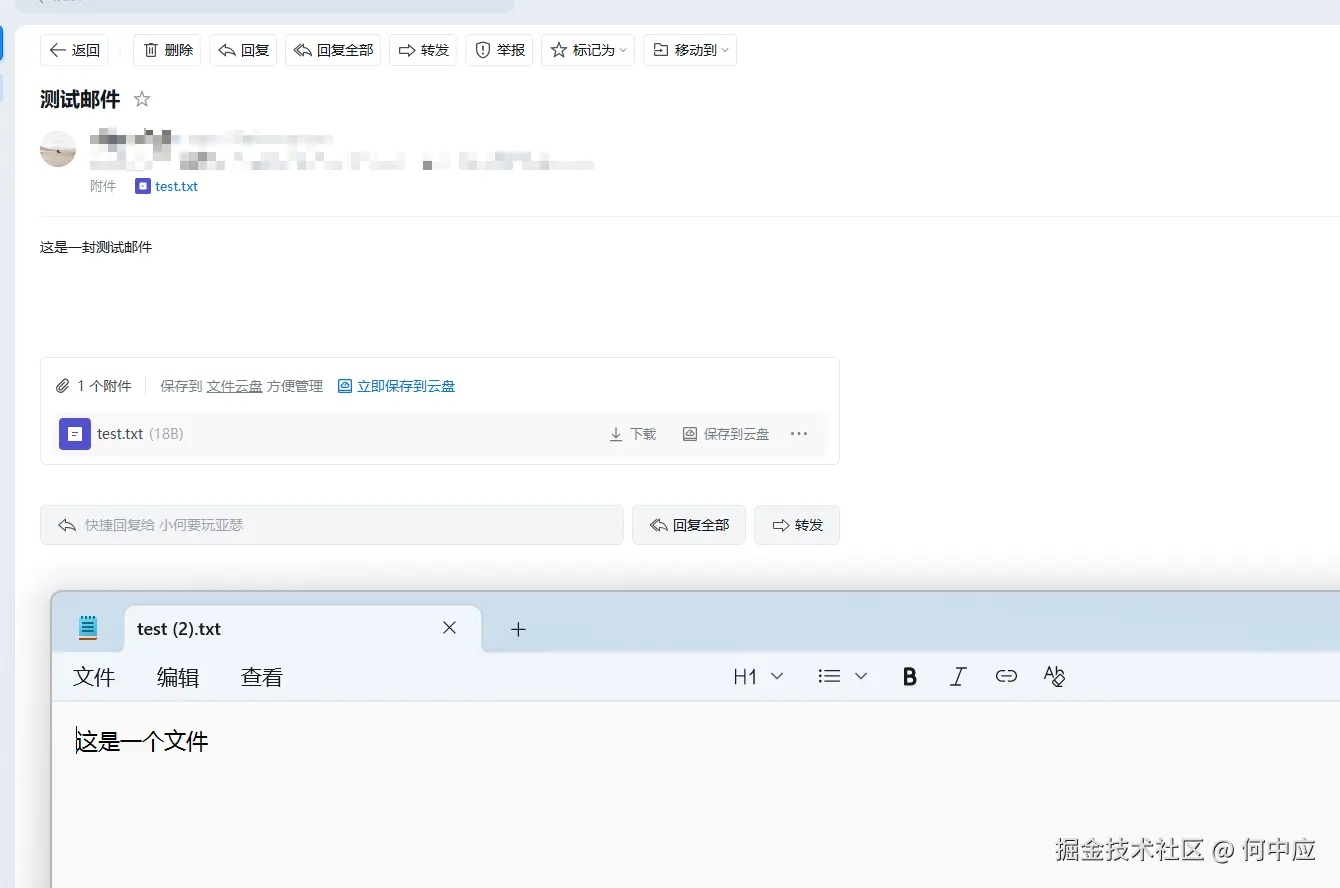Star the 测试邮件 email subject
This screenshot has width=1340, height=888.
pyautogui.click(x=141, y=99)
